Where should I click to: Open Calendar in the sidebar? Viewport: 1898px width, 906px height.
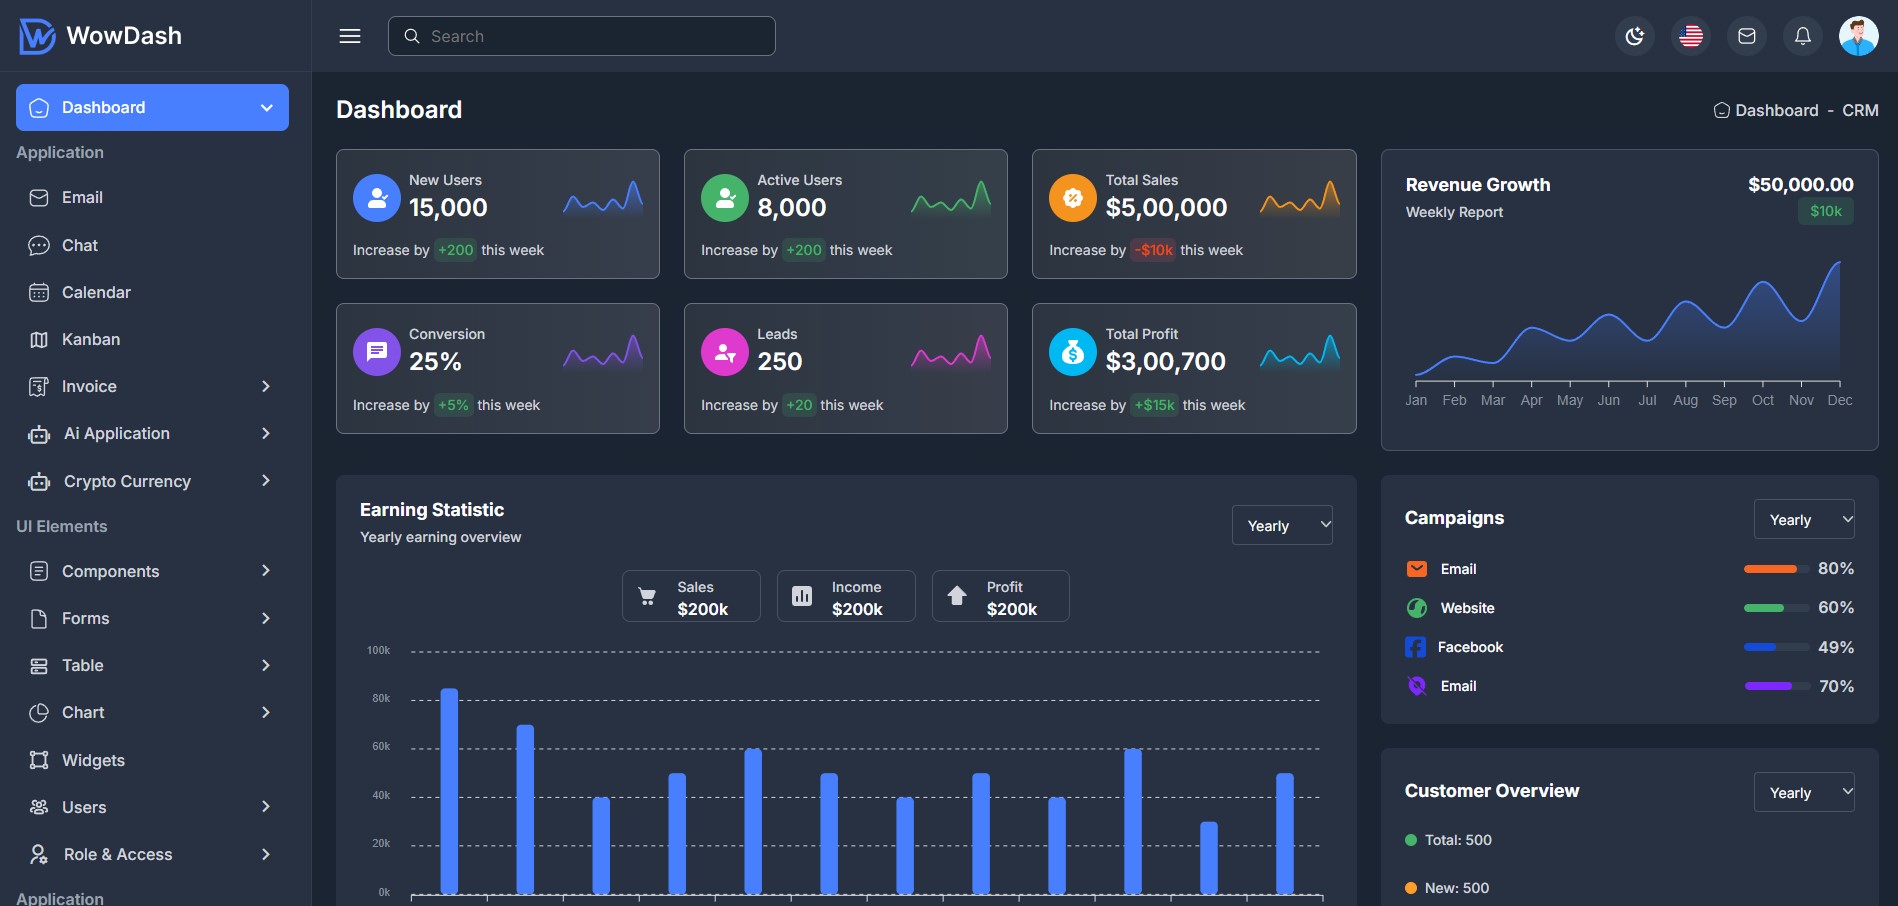point(152,292)
